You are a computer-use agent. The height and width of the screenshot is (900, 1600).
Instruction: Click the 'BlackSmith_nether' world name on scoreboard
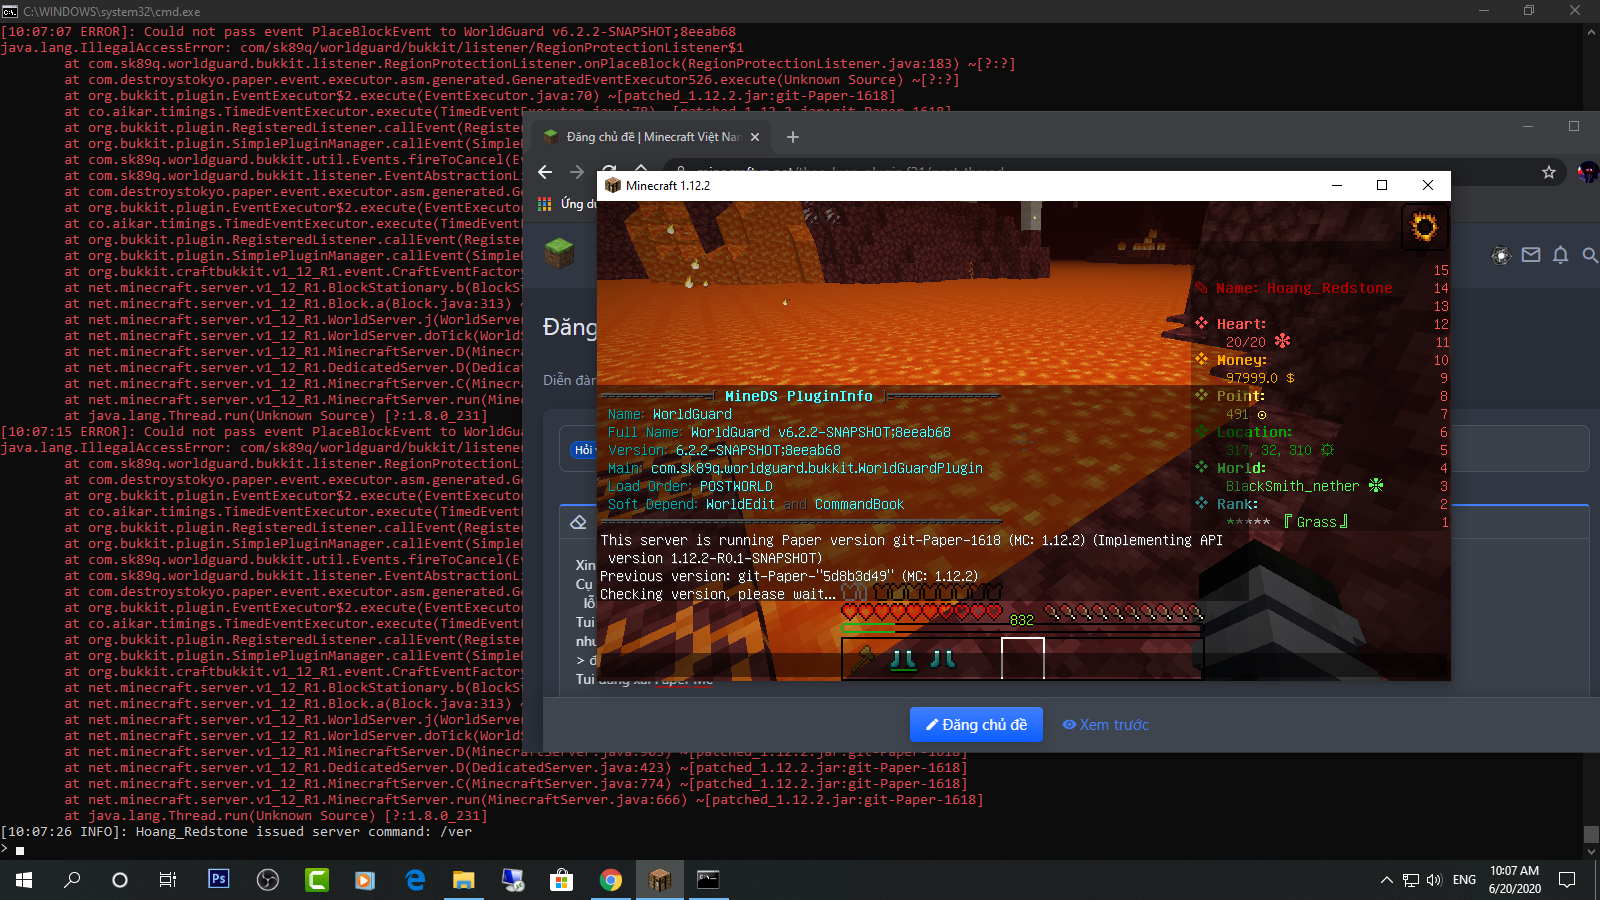point(1293,486)
